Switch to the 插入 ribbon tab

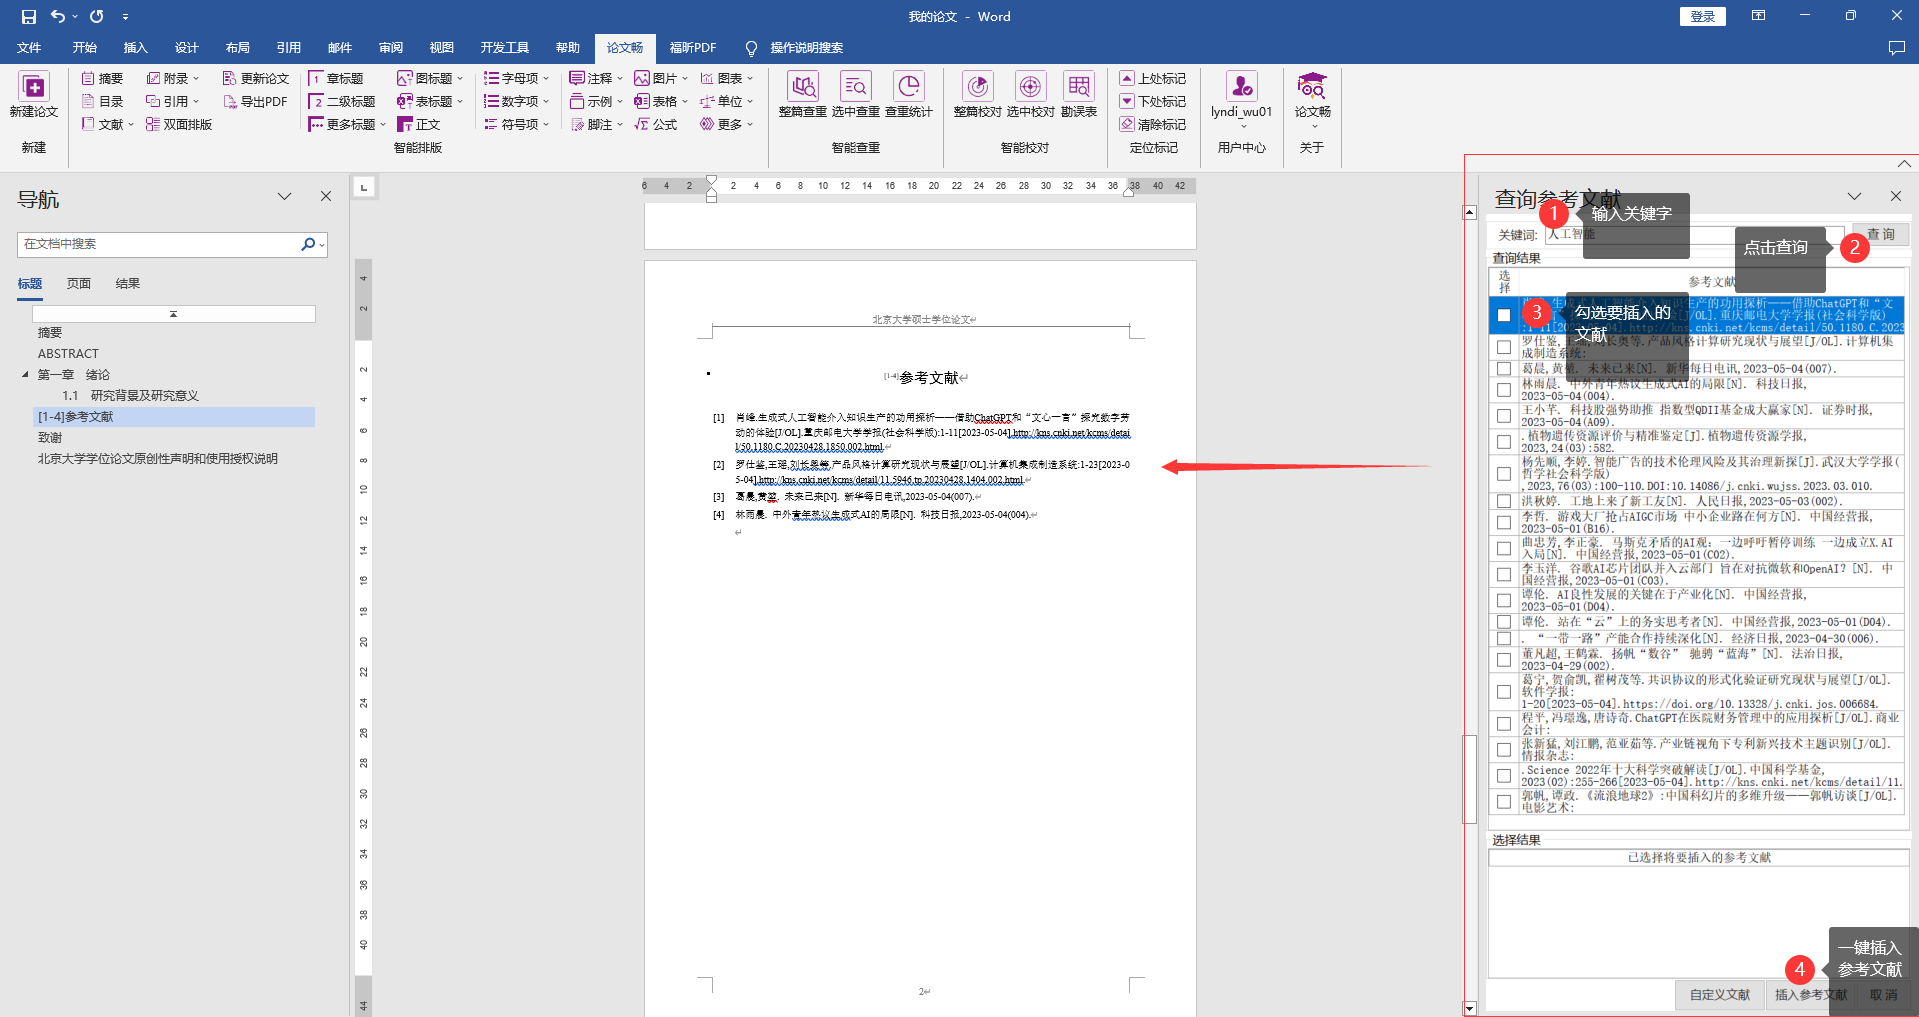(x=135, y=48)
